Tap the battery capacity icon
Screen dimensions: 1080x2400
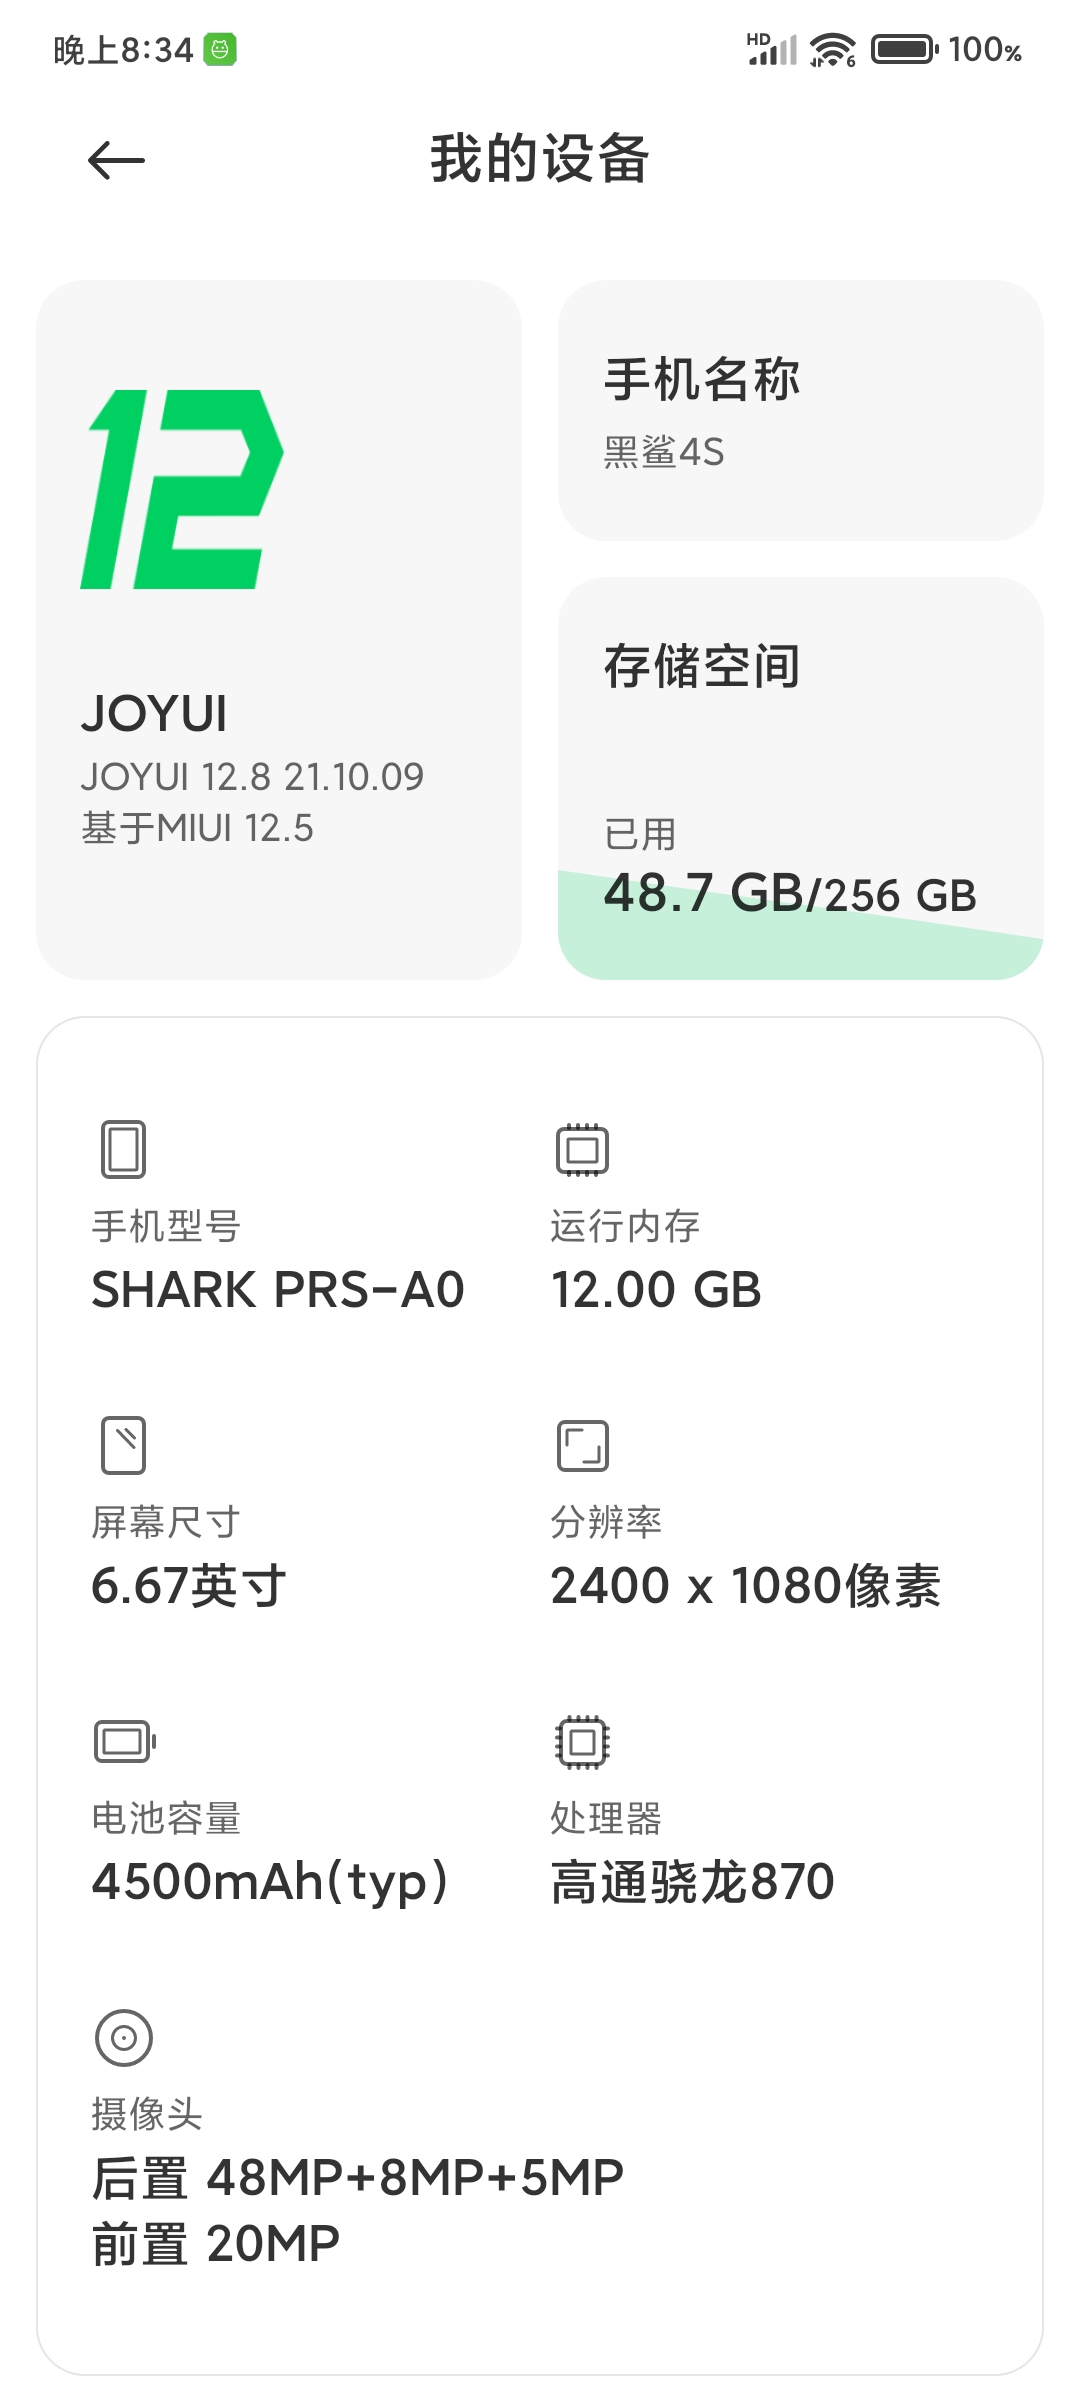point(125,1741)
